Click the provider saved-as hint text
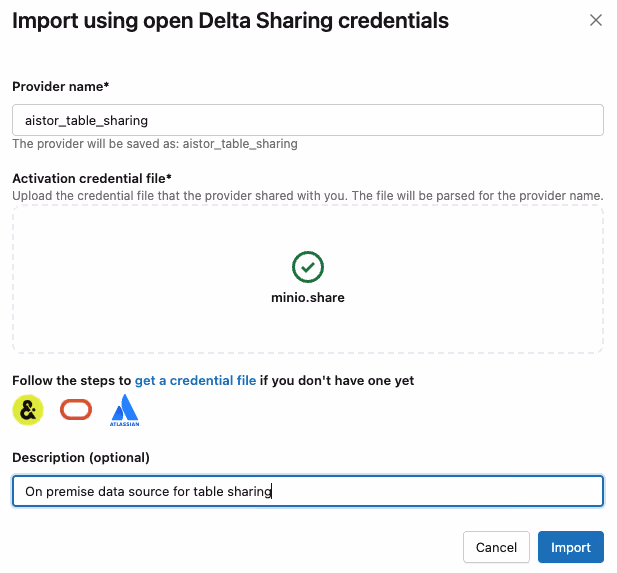 point(155,144)
